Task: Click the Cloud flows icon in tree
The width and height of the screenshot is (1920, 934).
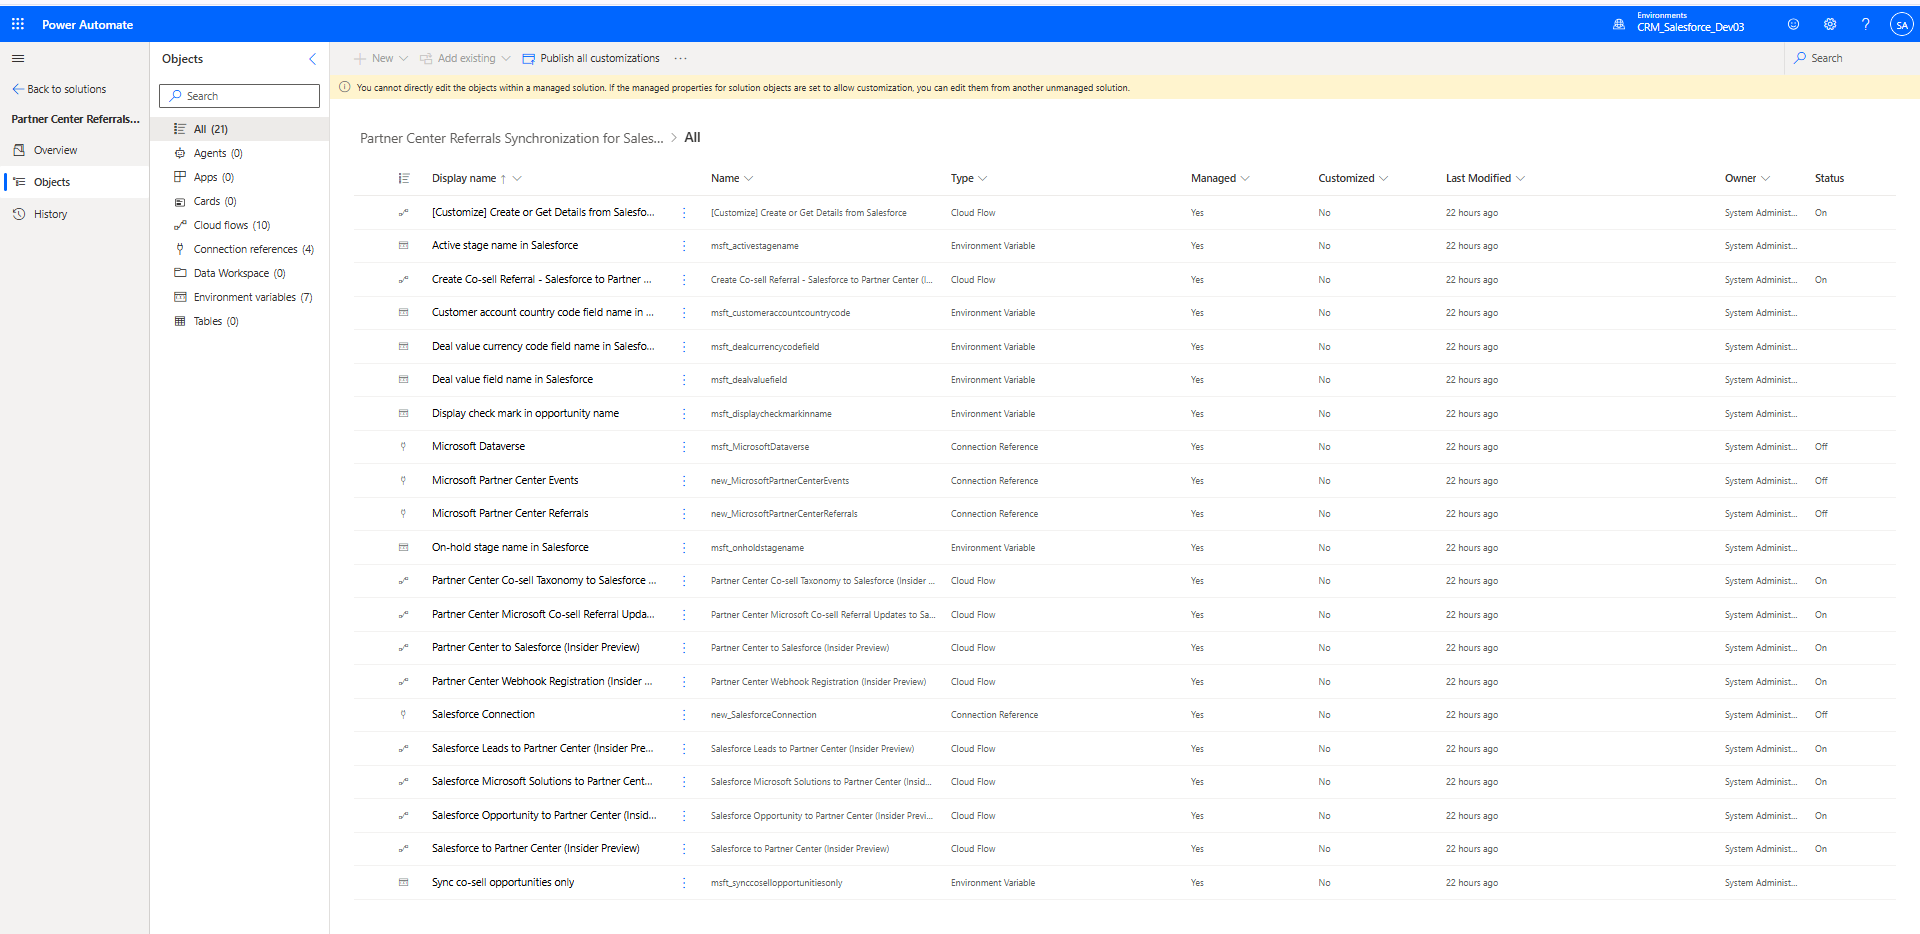Action: click(180, 225)
